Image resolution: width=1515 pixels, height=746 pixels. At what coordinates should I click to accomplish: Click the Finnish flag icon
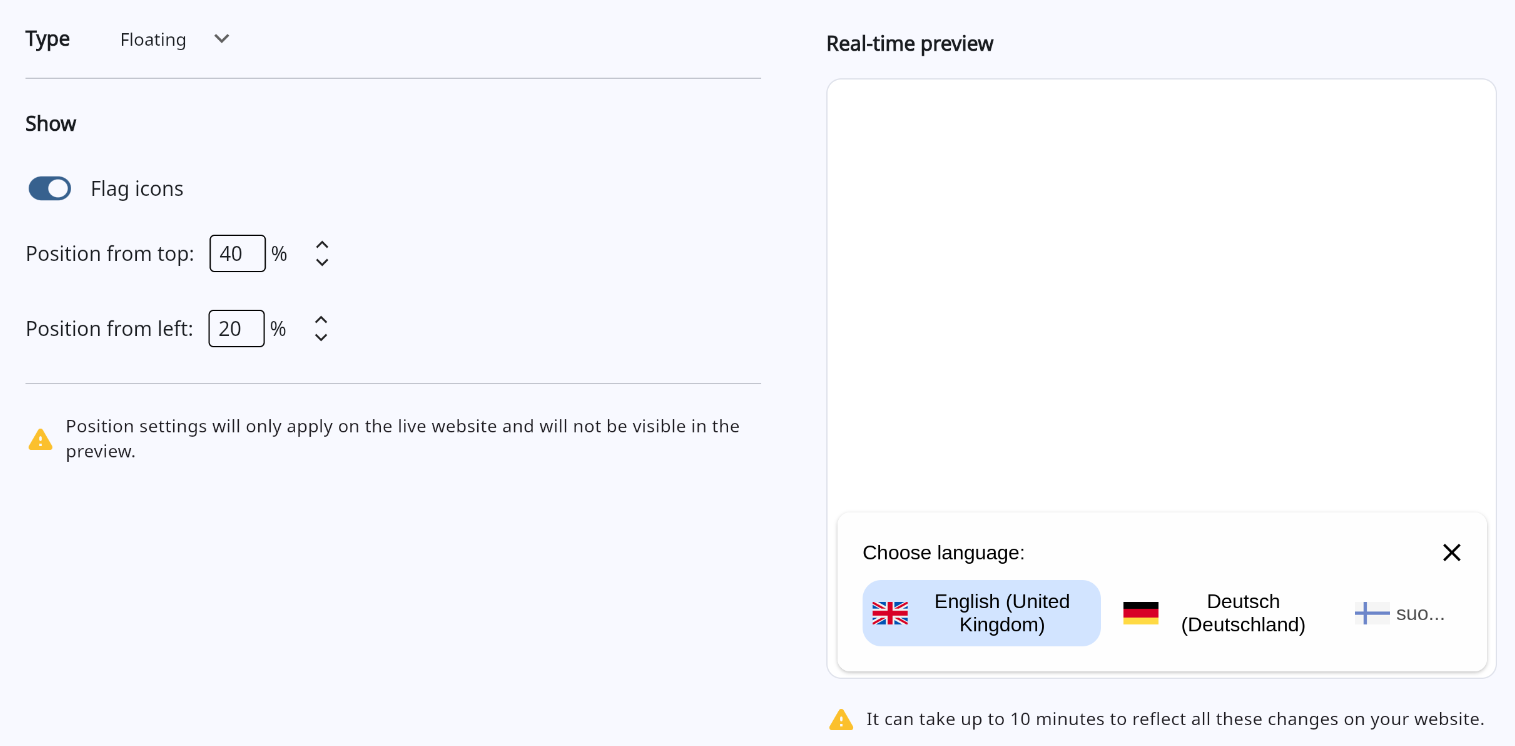tap(1372, 613)
